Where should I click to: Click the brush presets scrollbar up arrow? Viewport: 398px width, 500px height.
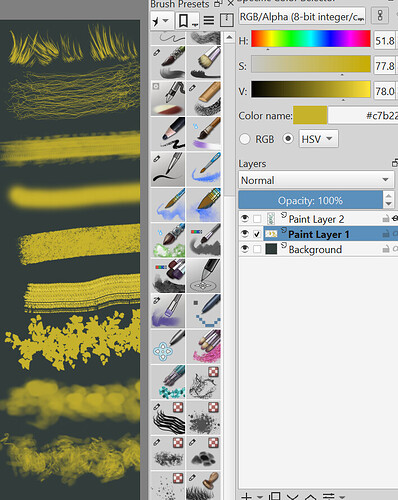click(x=229, y=37)
